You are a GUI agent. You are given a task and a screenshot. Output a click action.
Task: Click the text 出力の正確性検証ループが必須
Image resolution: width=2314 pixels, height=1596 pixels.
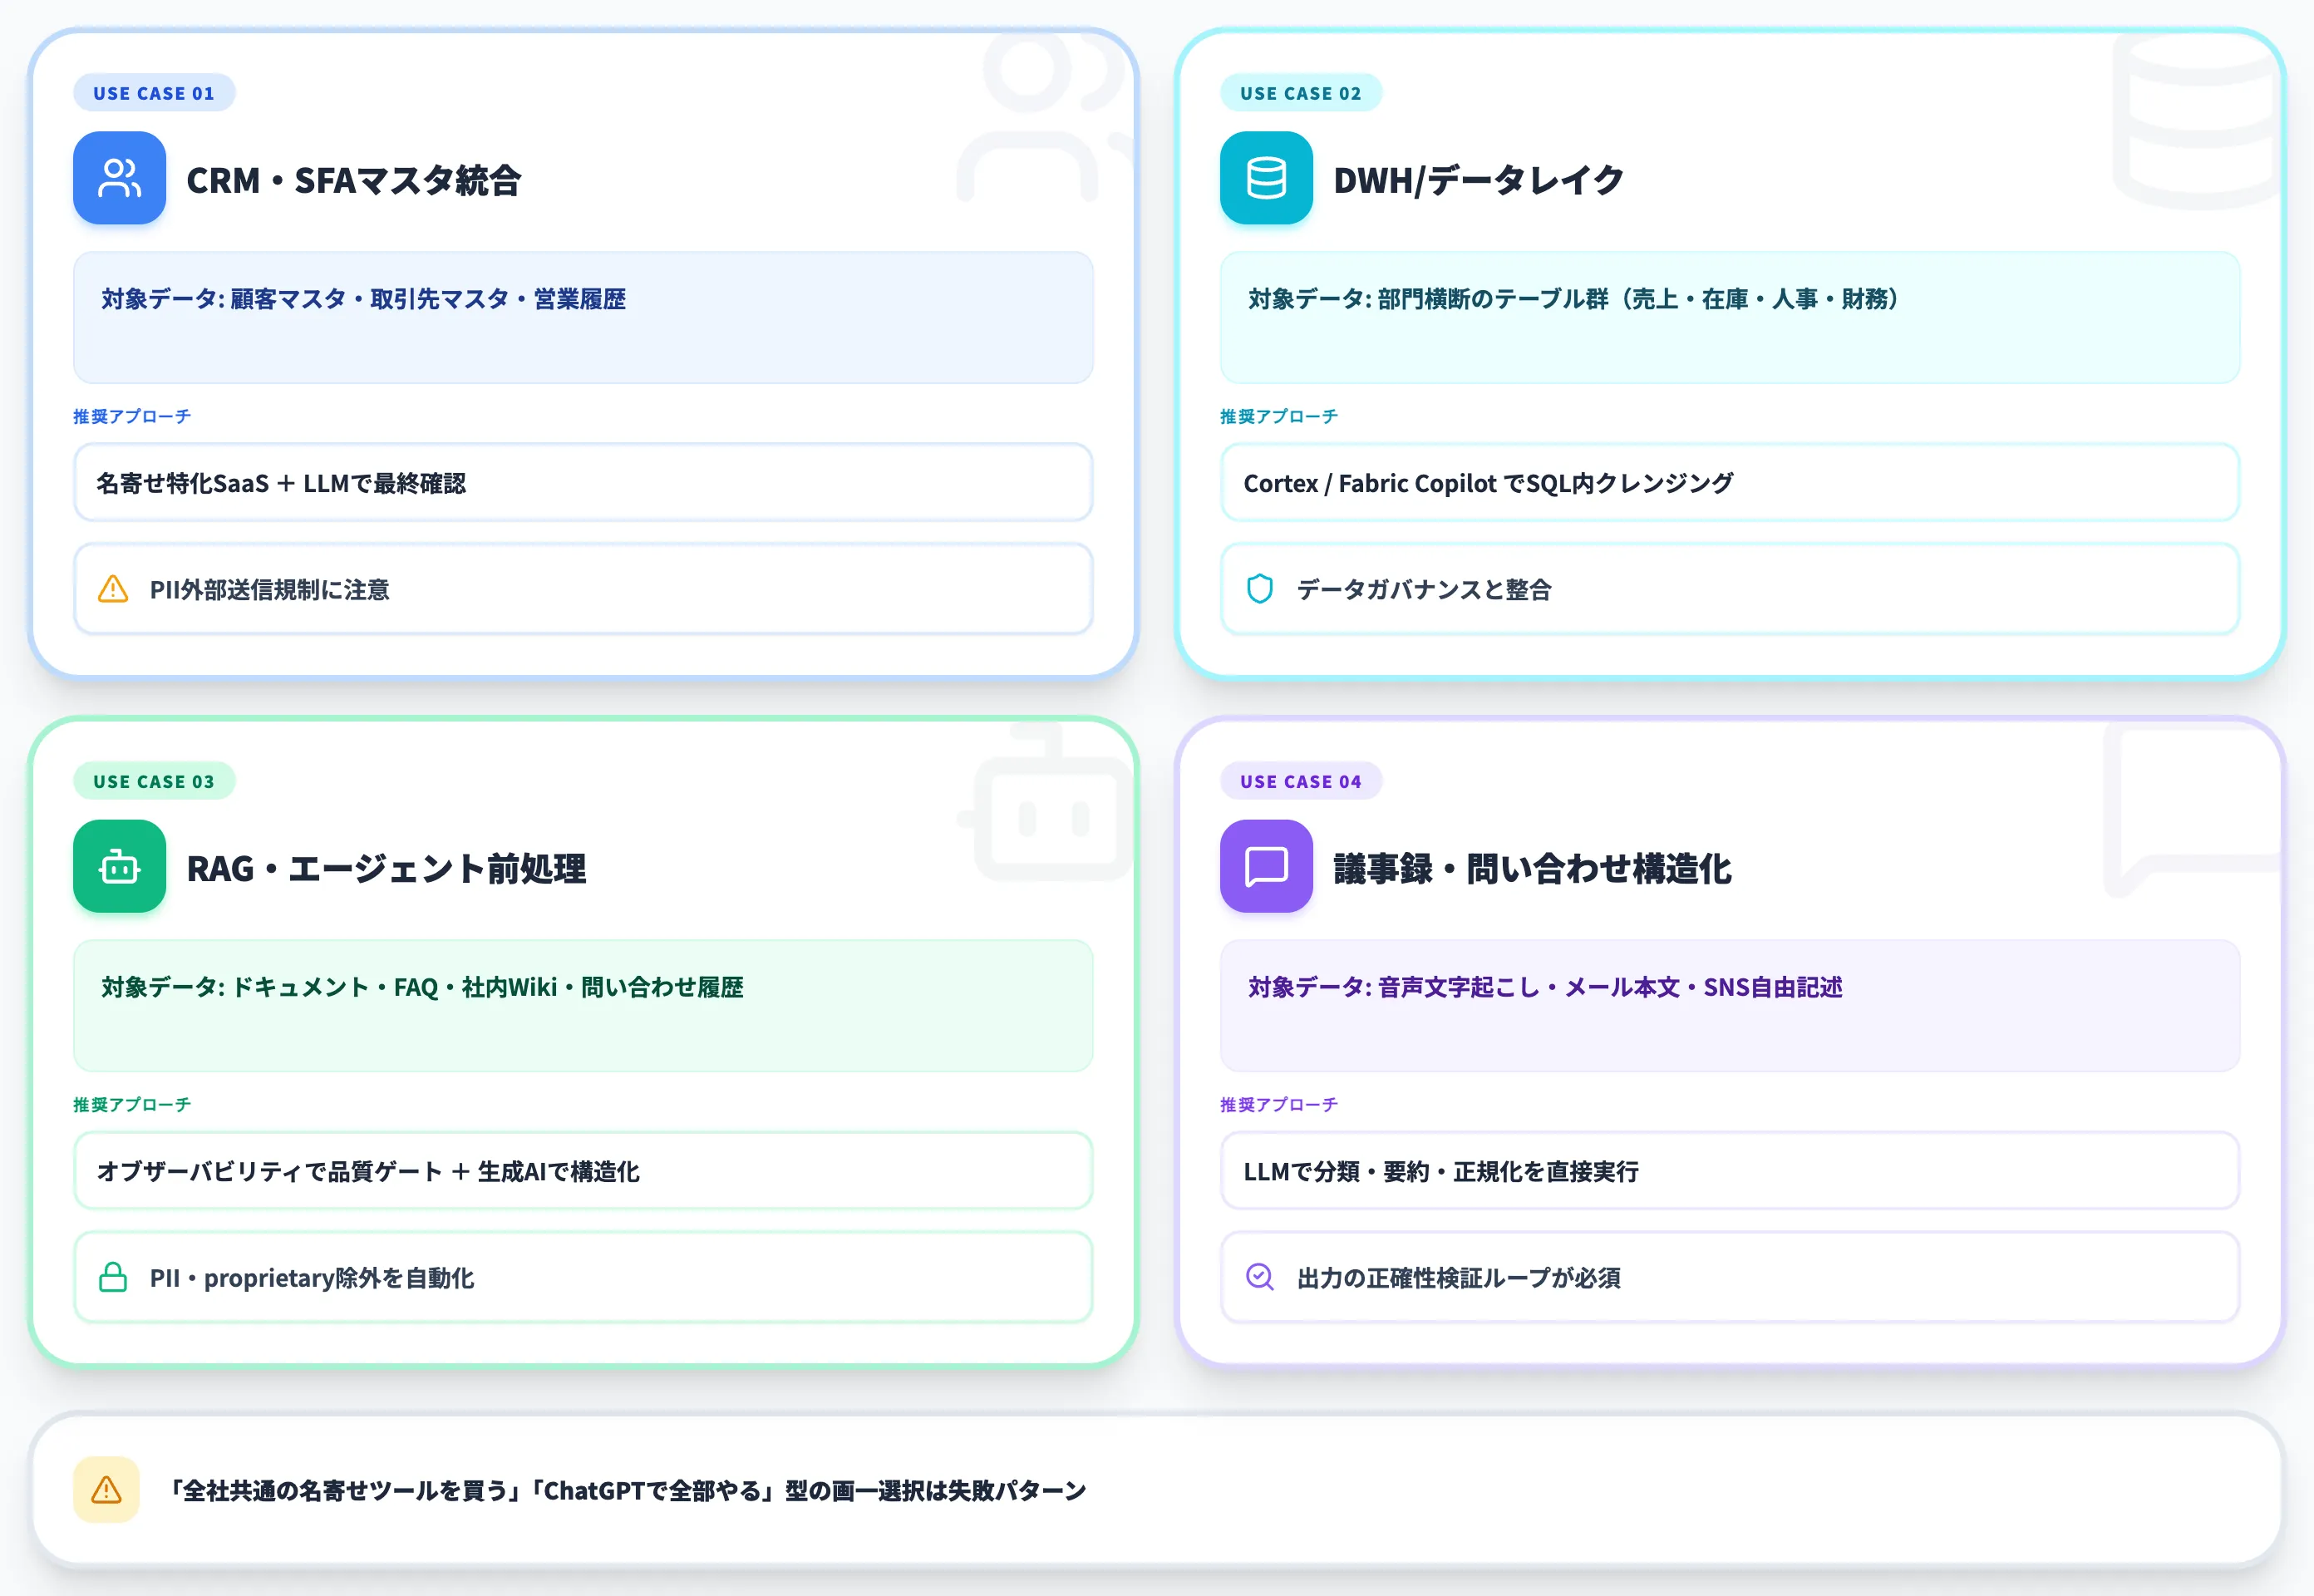coord(1459,1278)
